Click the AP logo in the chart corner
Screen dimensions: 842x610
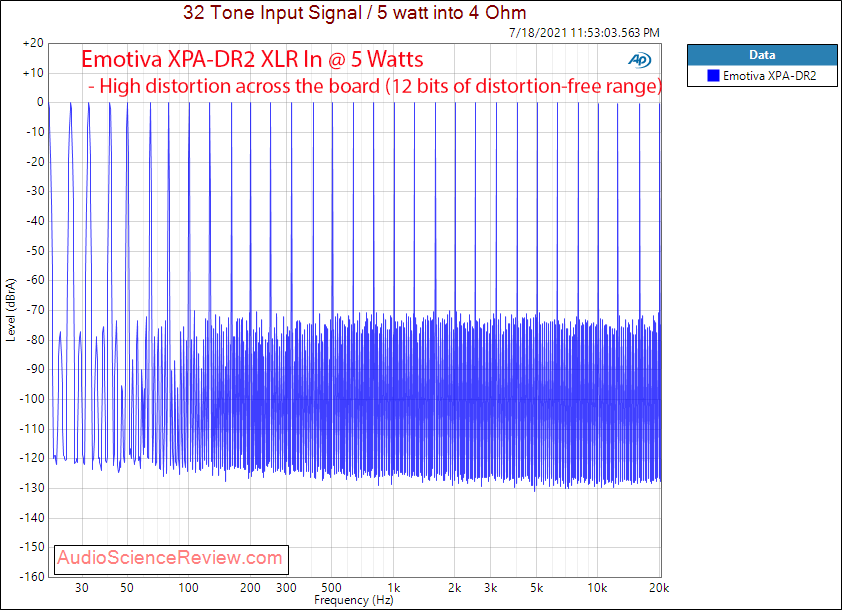(640, 60)
